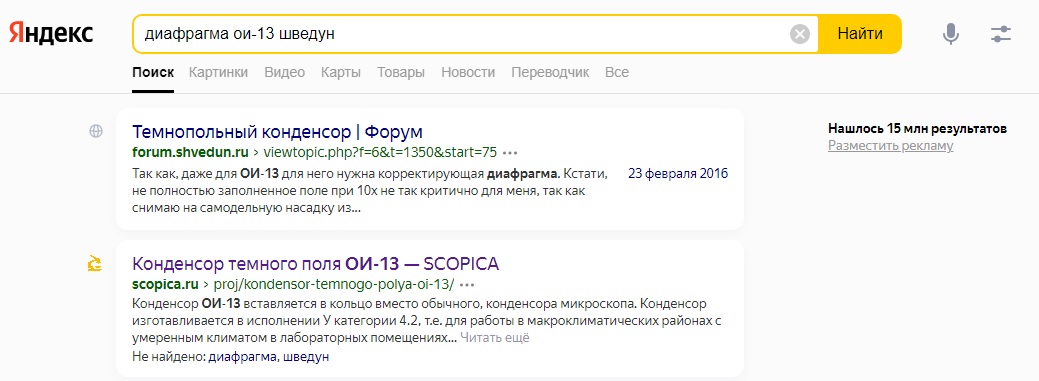
Task: Open search settings sliders icon
Action: 1001,34
